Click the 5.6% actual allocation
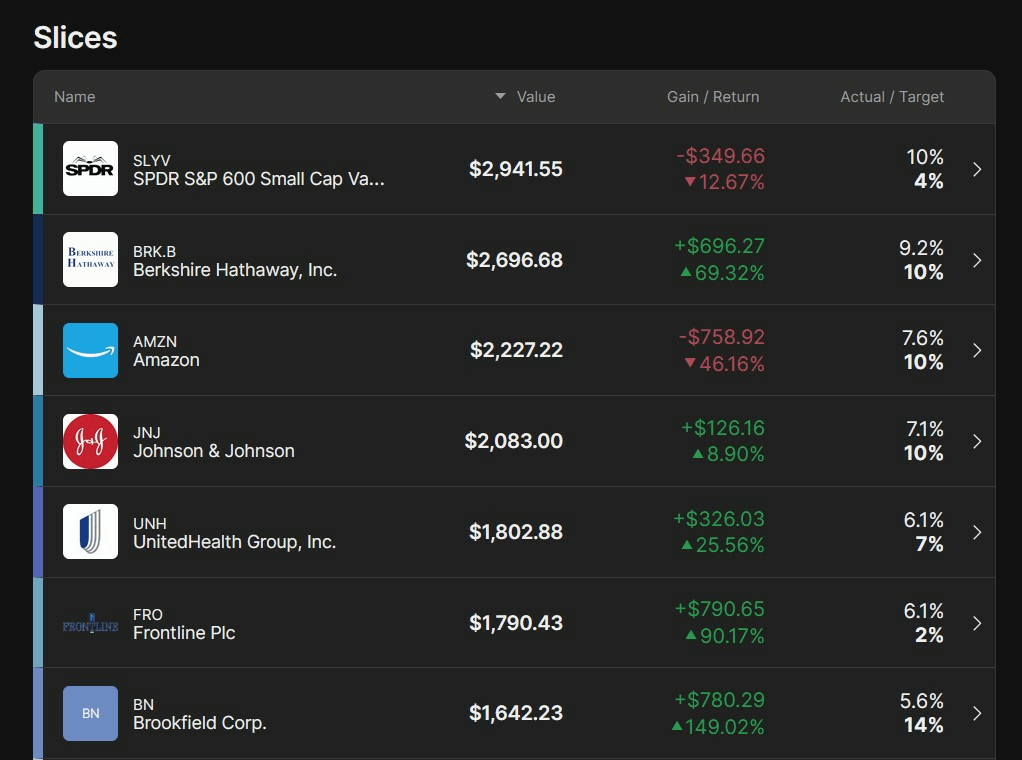Screen dimensions: 1022x760 click(x=922, y=701)
